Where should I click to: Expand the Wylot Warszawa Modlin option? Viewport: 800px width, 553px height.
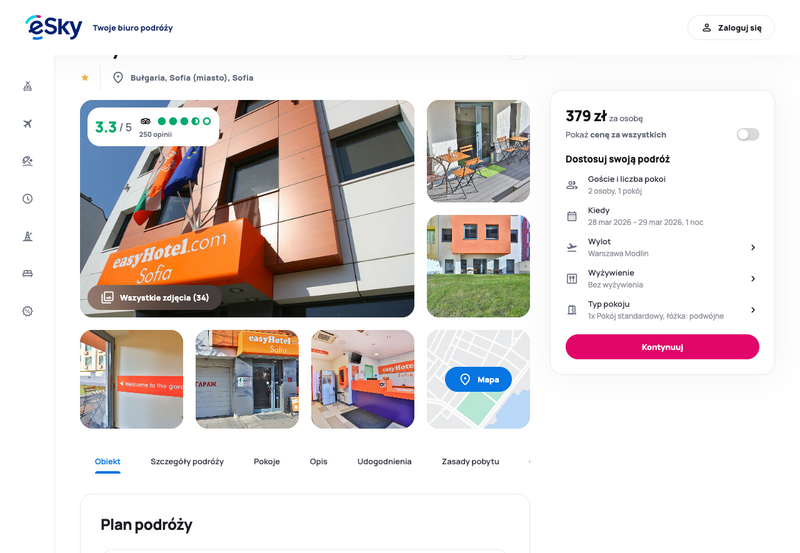click(x=662, y=247)
